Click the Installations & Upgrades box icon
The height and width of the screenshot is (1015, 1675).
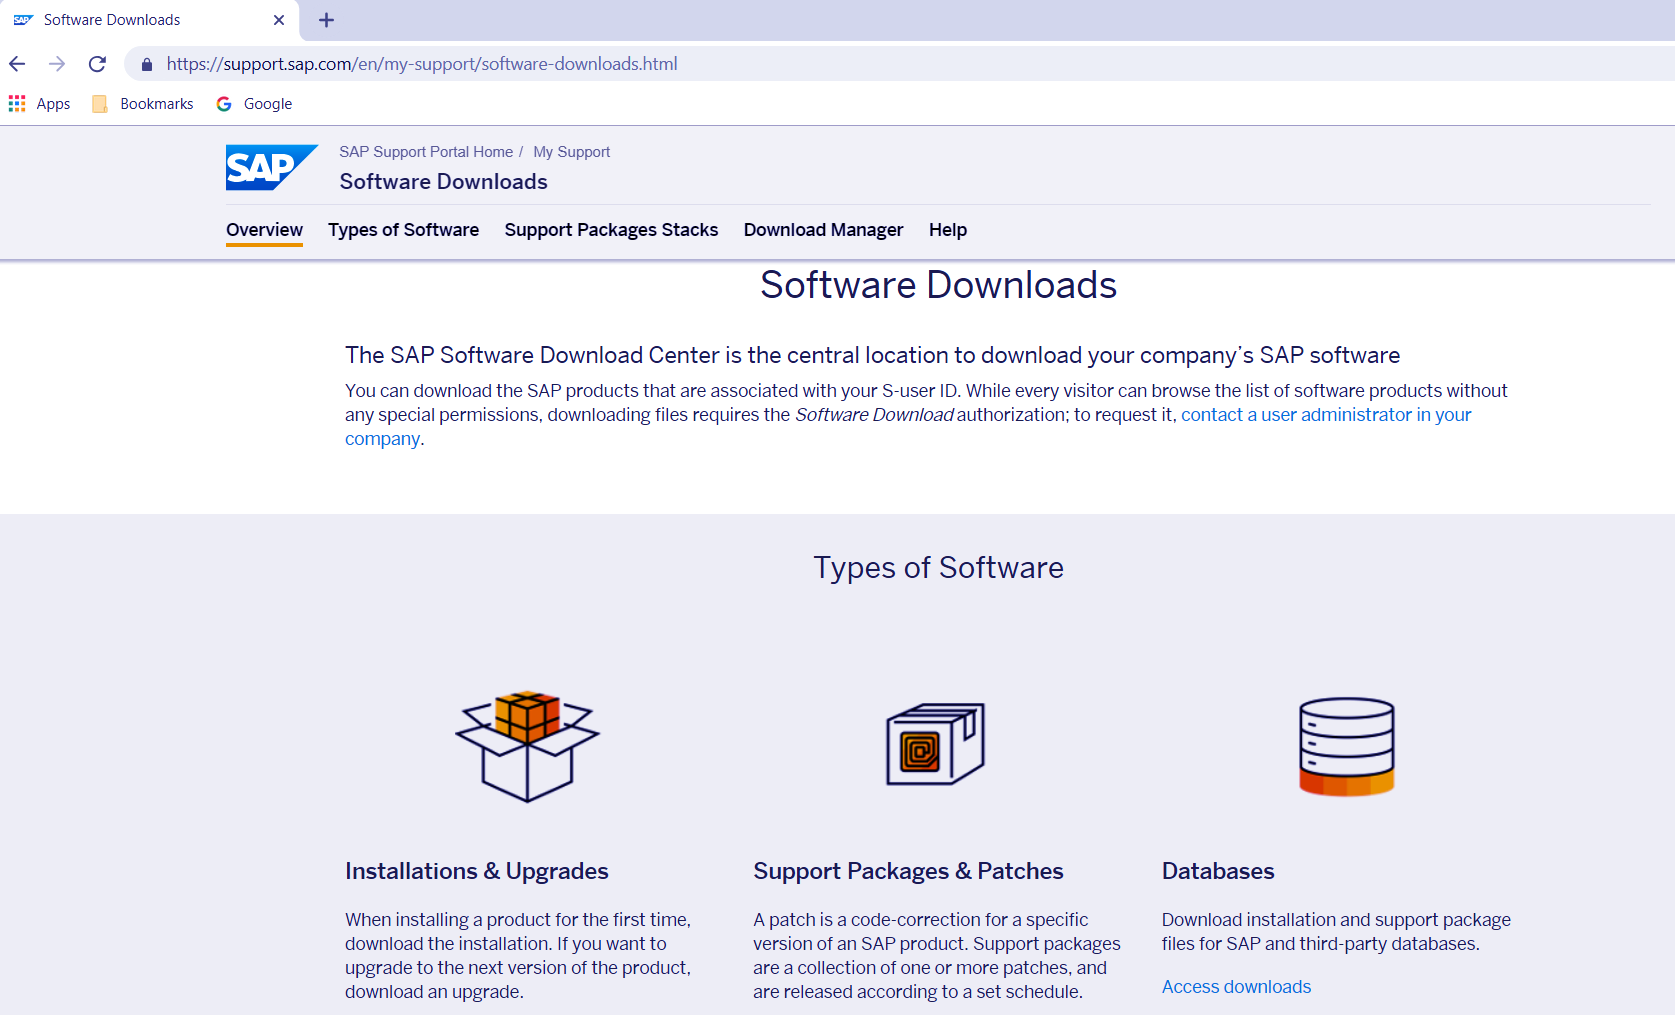pos(527,746)
